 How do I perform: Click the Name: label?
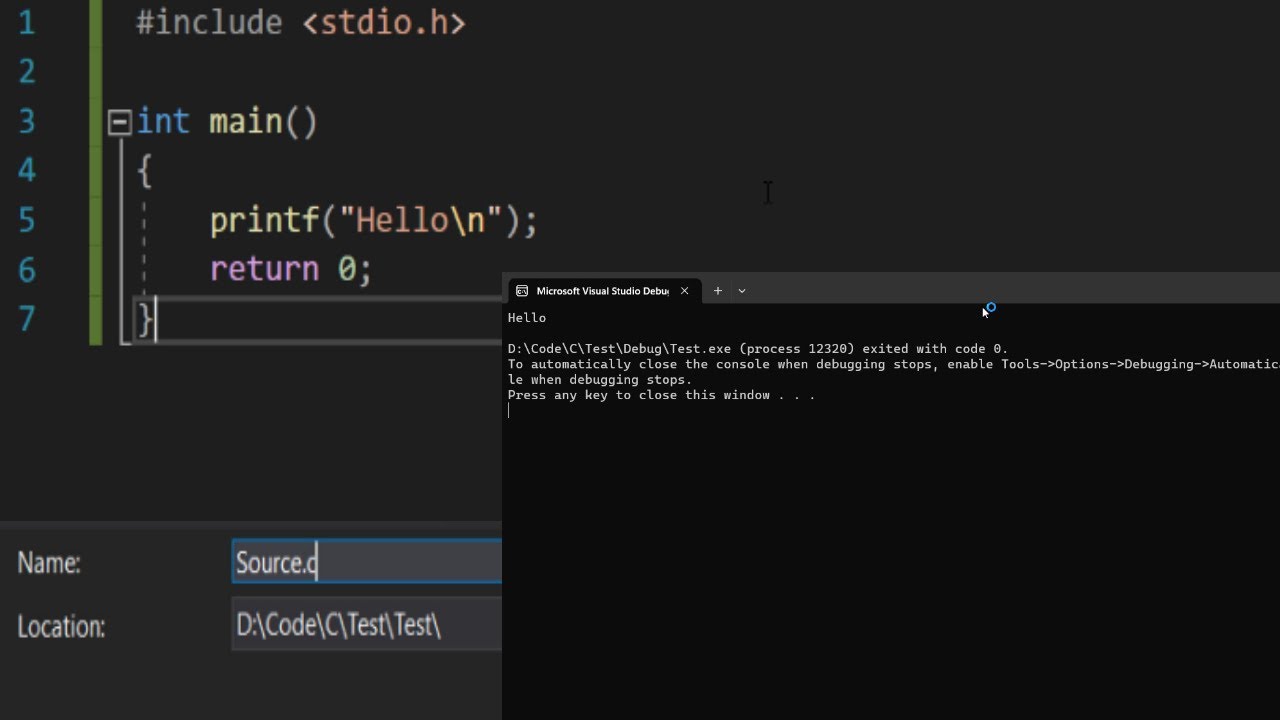pos(49,563)
